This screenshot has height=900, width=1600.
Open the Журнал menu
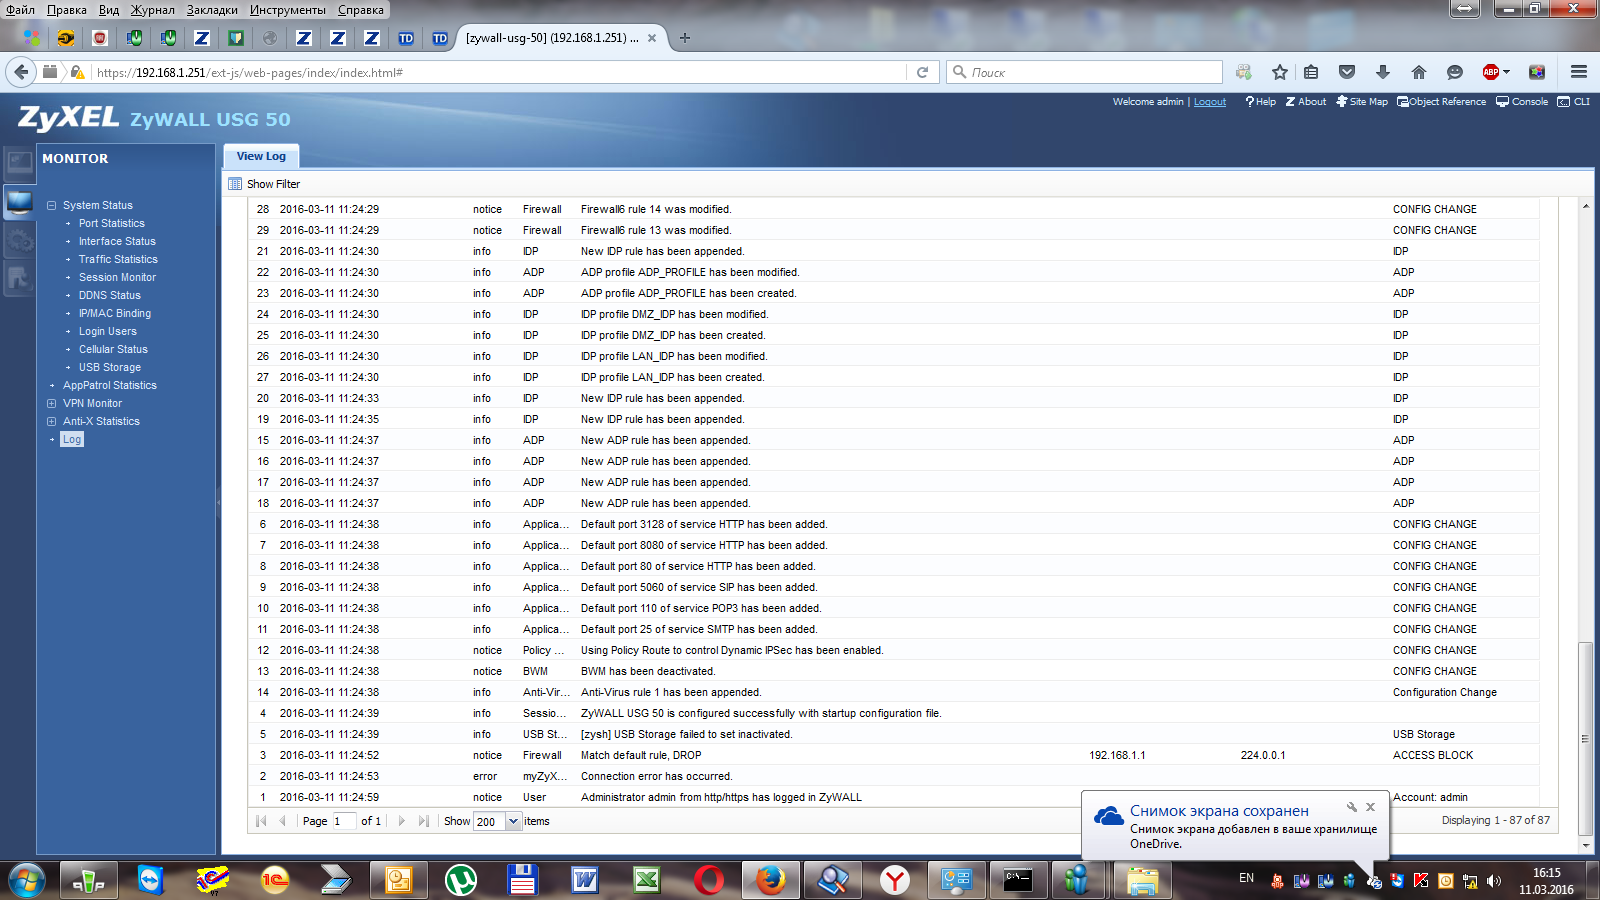[152, 10]
